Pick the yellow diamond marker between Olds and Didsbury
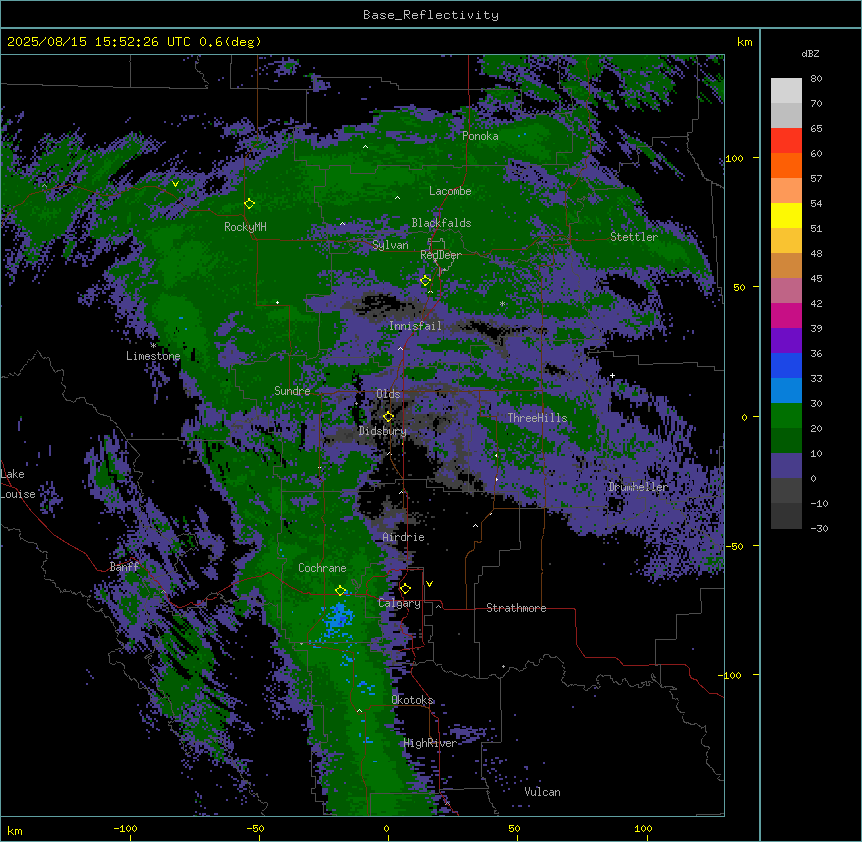 click(389, 417)
